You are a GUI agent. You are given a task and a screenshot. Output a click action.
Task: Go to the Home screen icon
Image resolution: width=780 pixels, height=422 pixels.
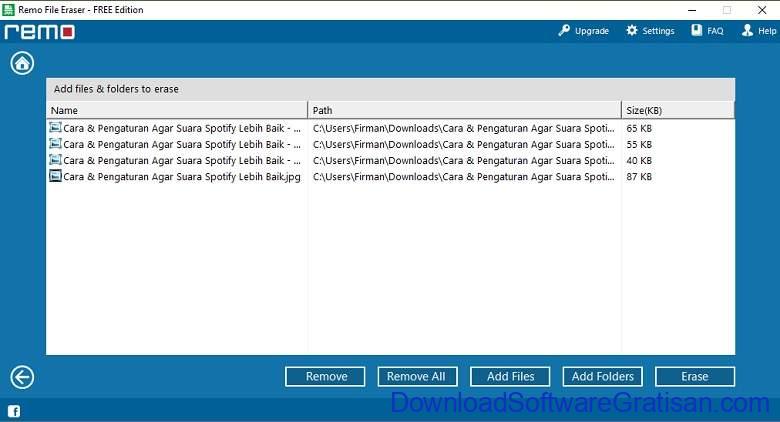(x=22, y=63)
